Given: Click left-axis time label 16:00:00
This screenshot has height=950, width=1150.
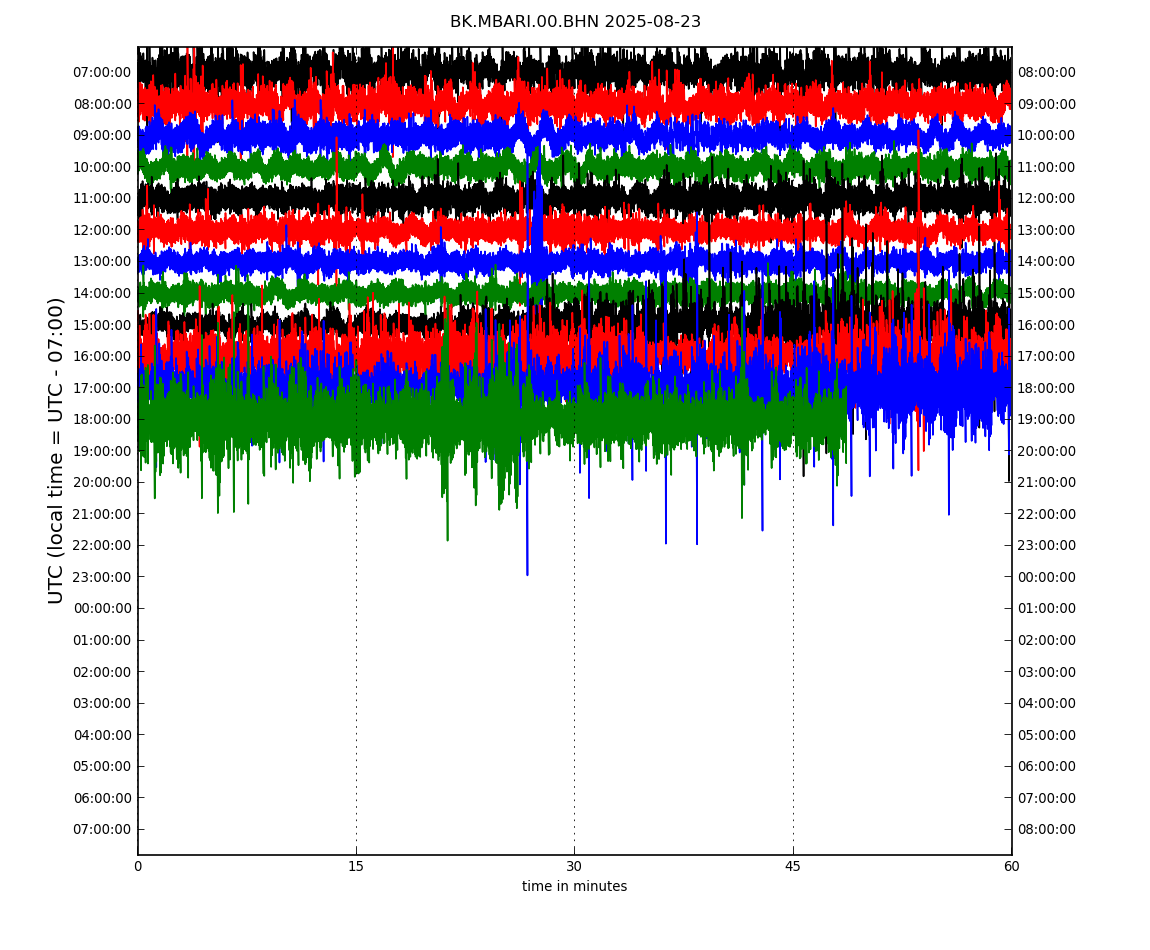Looking at the screenshot, I should [102, 357].
